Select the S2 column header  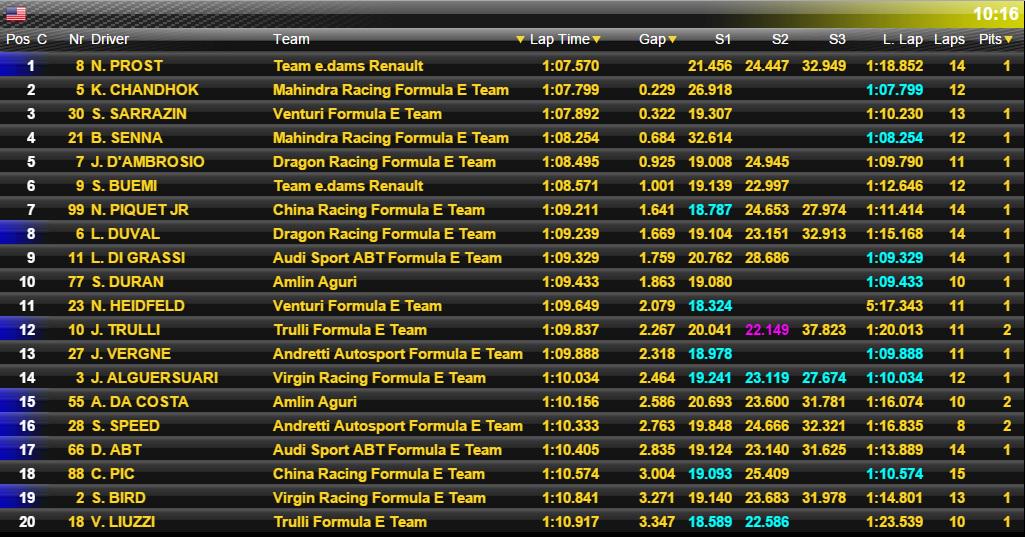[780, 39]
